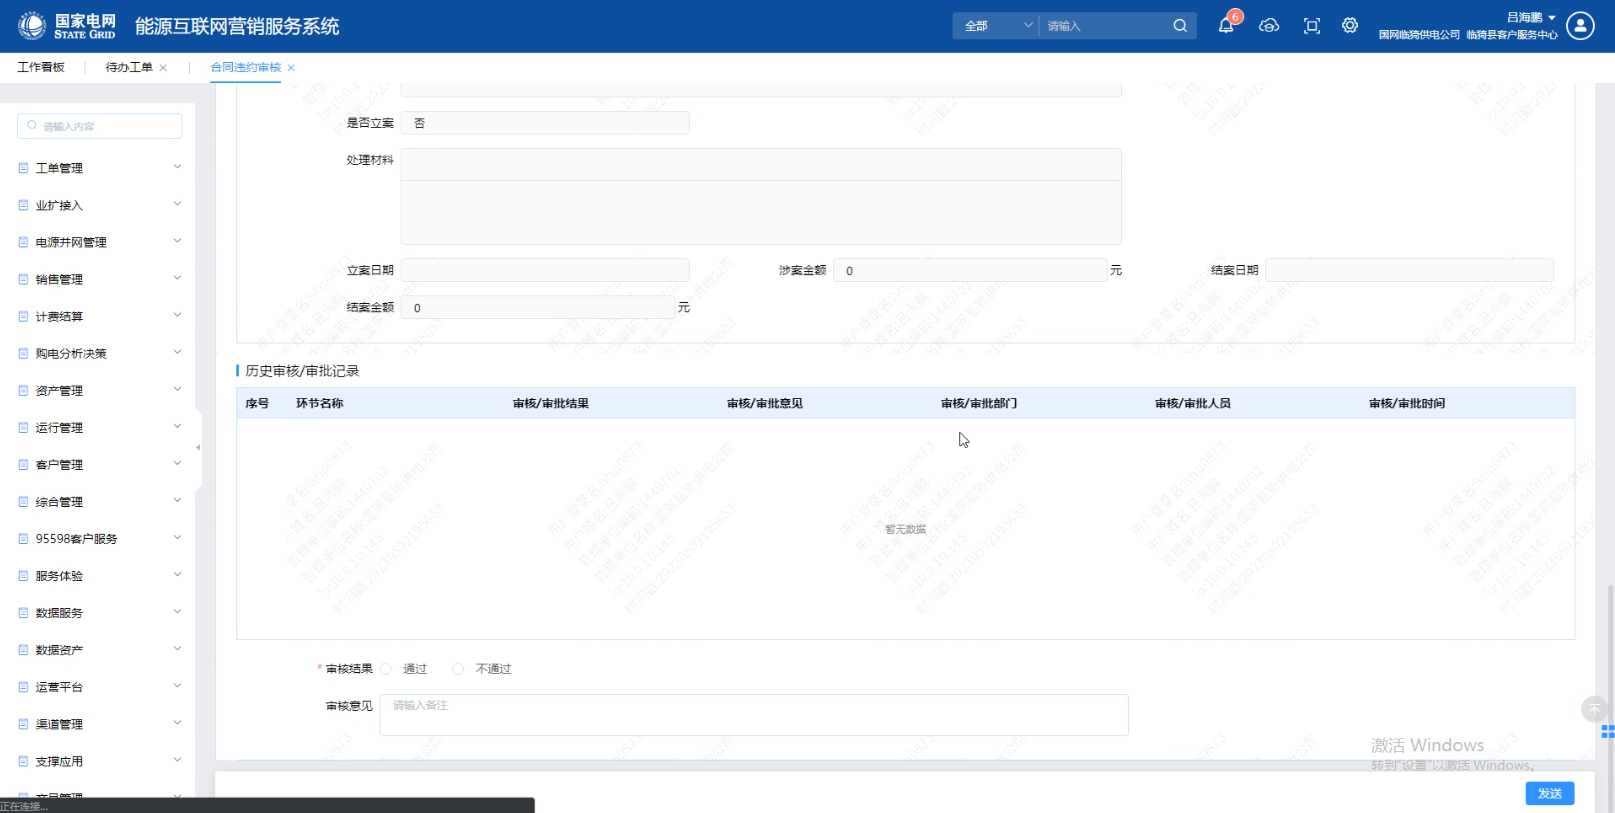Close the 待办工单 tab
The width and height of the screenshot is (1615, 813).
pos(163,68)
